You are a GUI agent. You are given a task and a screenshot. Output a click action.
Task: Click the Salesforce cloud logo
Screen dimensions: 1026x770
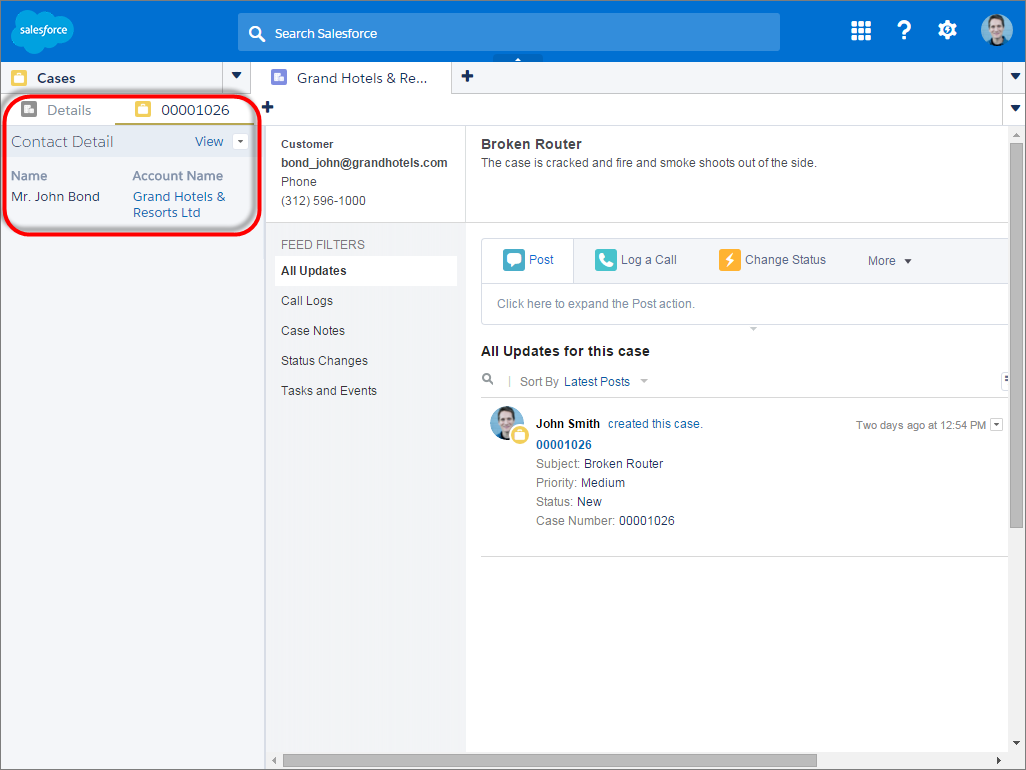click(43, 31)
